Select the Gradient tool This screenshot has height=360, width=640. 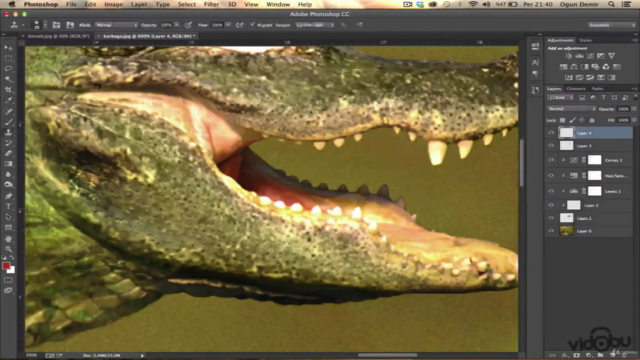tap(8, 164)
